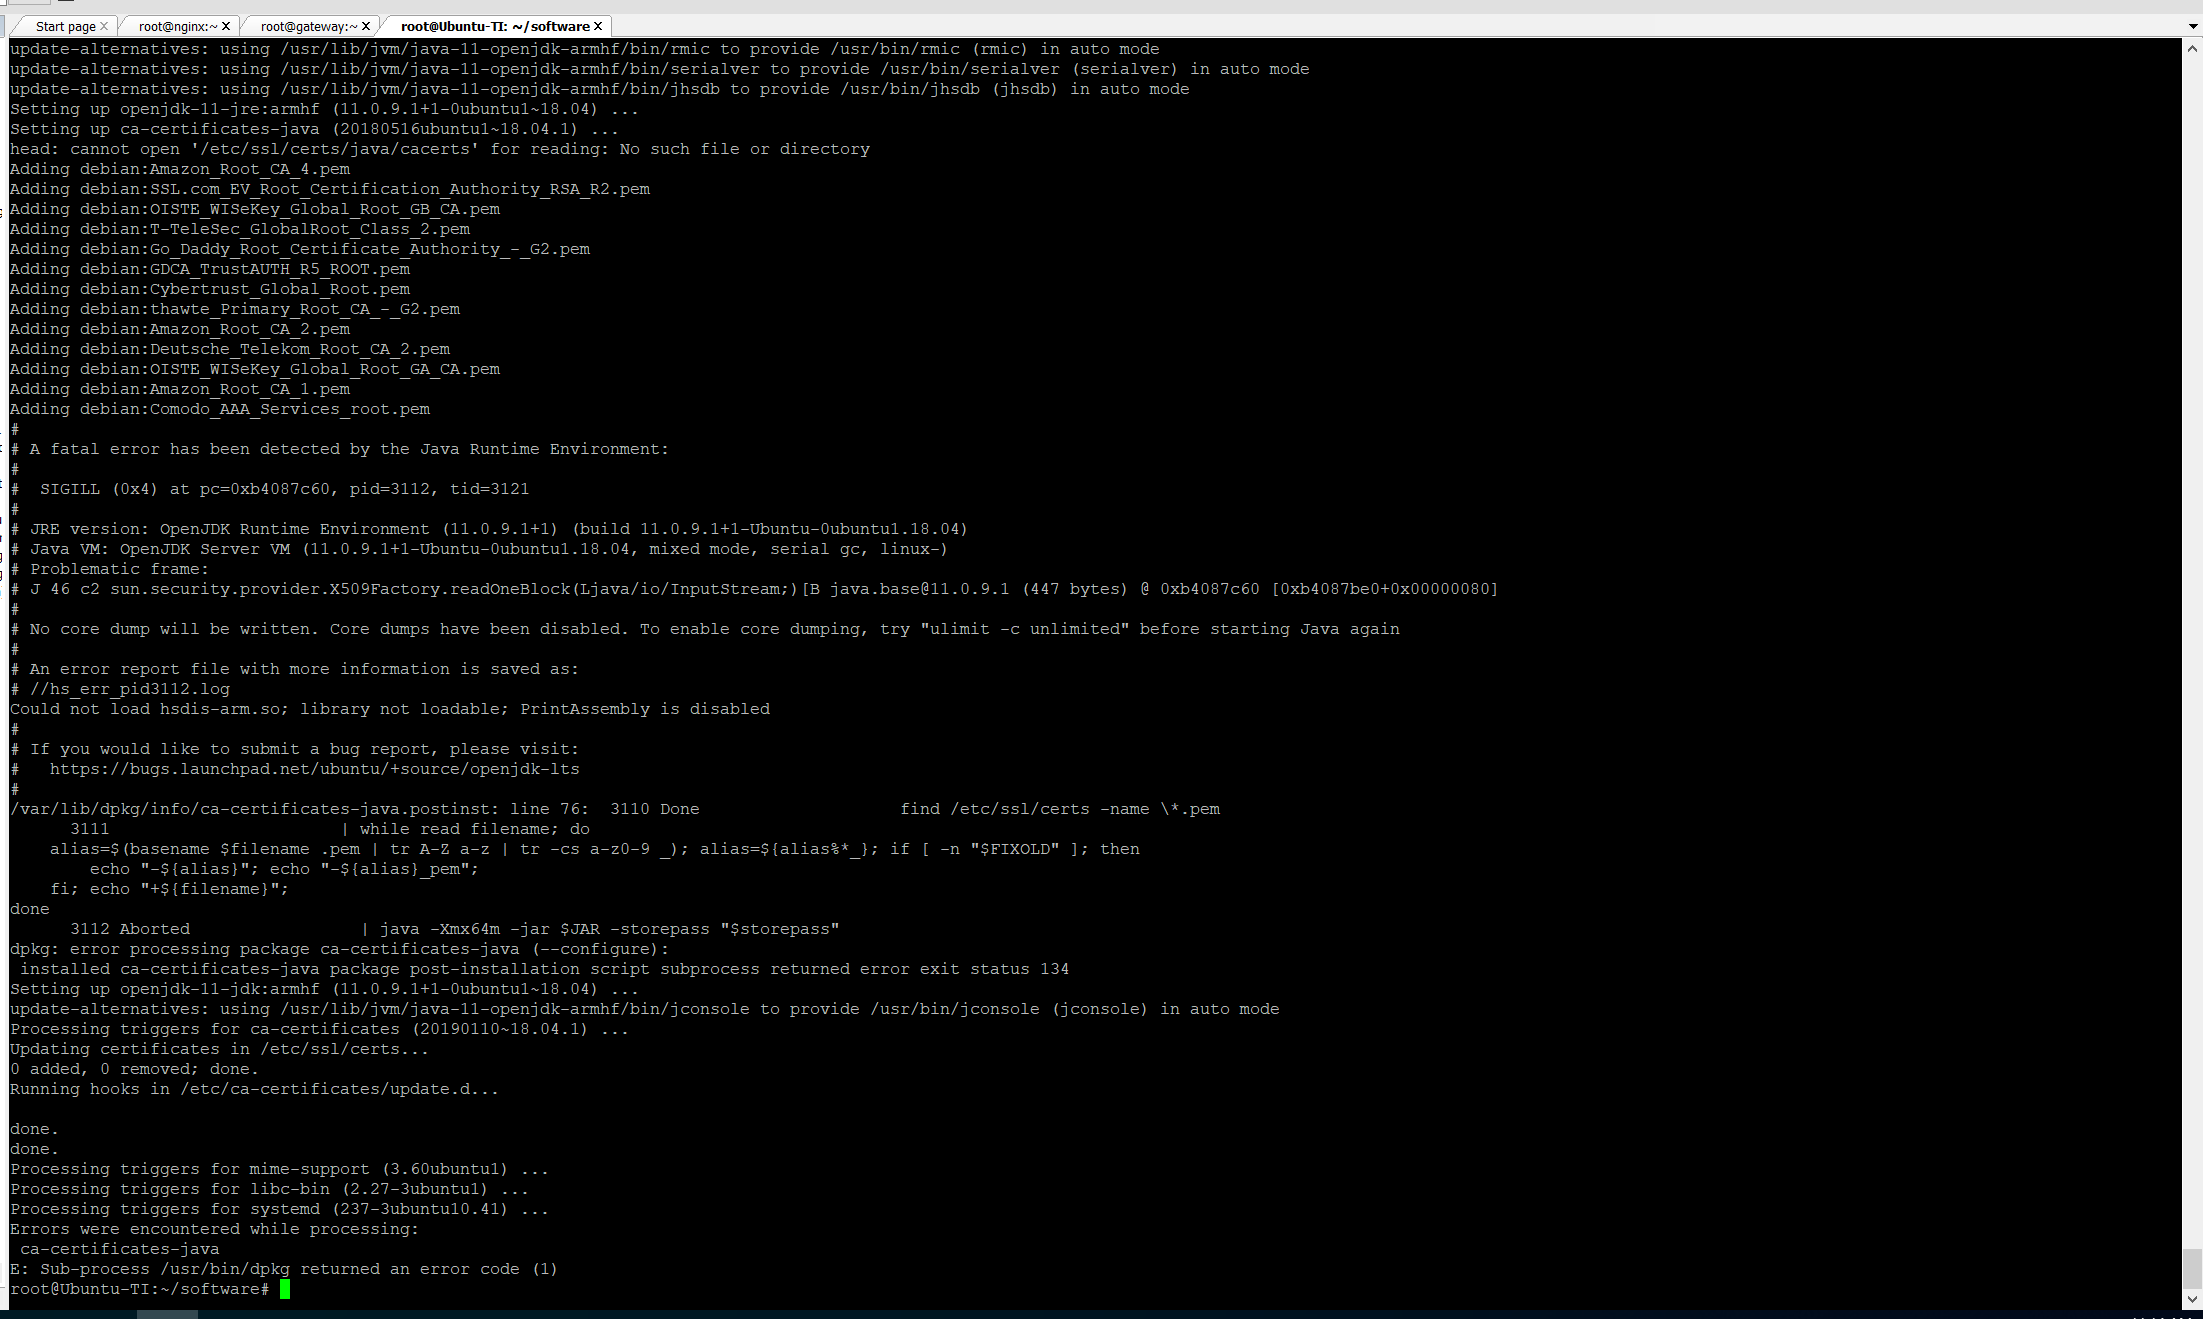2203x1319 pixels.
Task: Open the launchpad openjdk-lts bug report link
Action: click(x=315, y=769)
